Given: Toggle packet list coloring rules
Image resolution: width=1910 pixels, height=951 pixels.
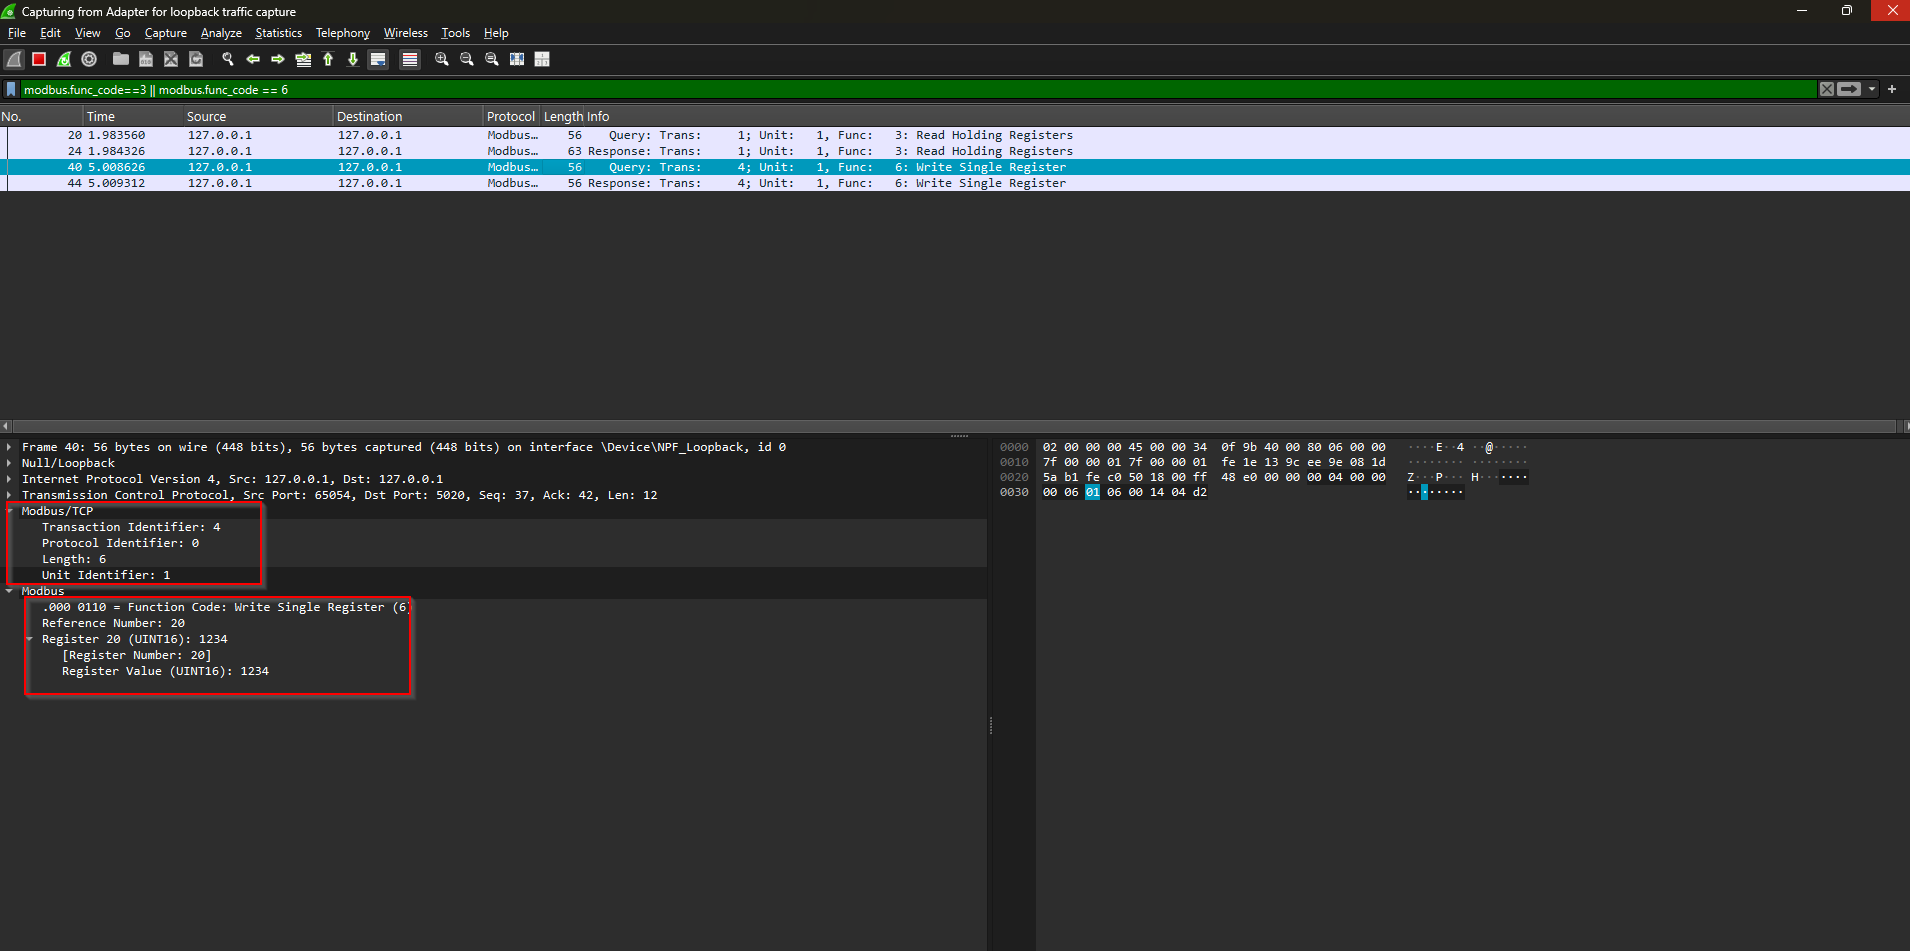Looking at the screenshot, I should pyautogui.click(x=410, y=59).
